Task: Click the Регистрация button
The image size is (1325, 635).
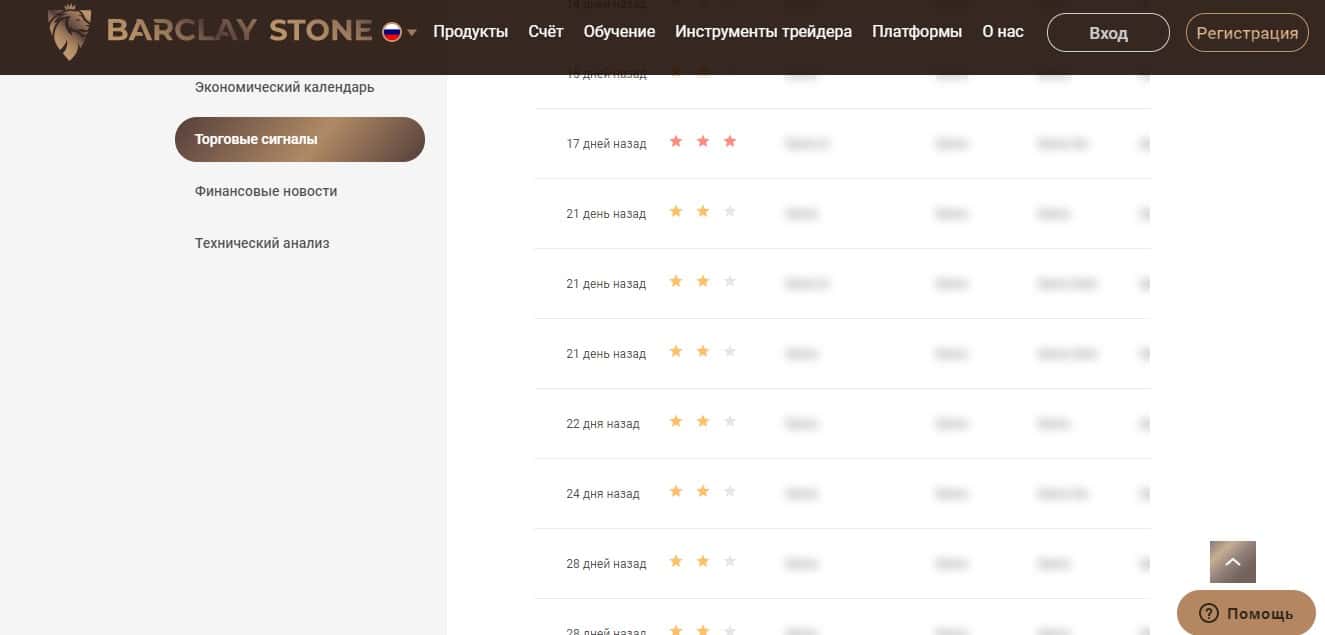Action: point(1247,33)
